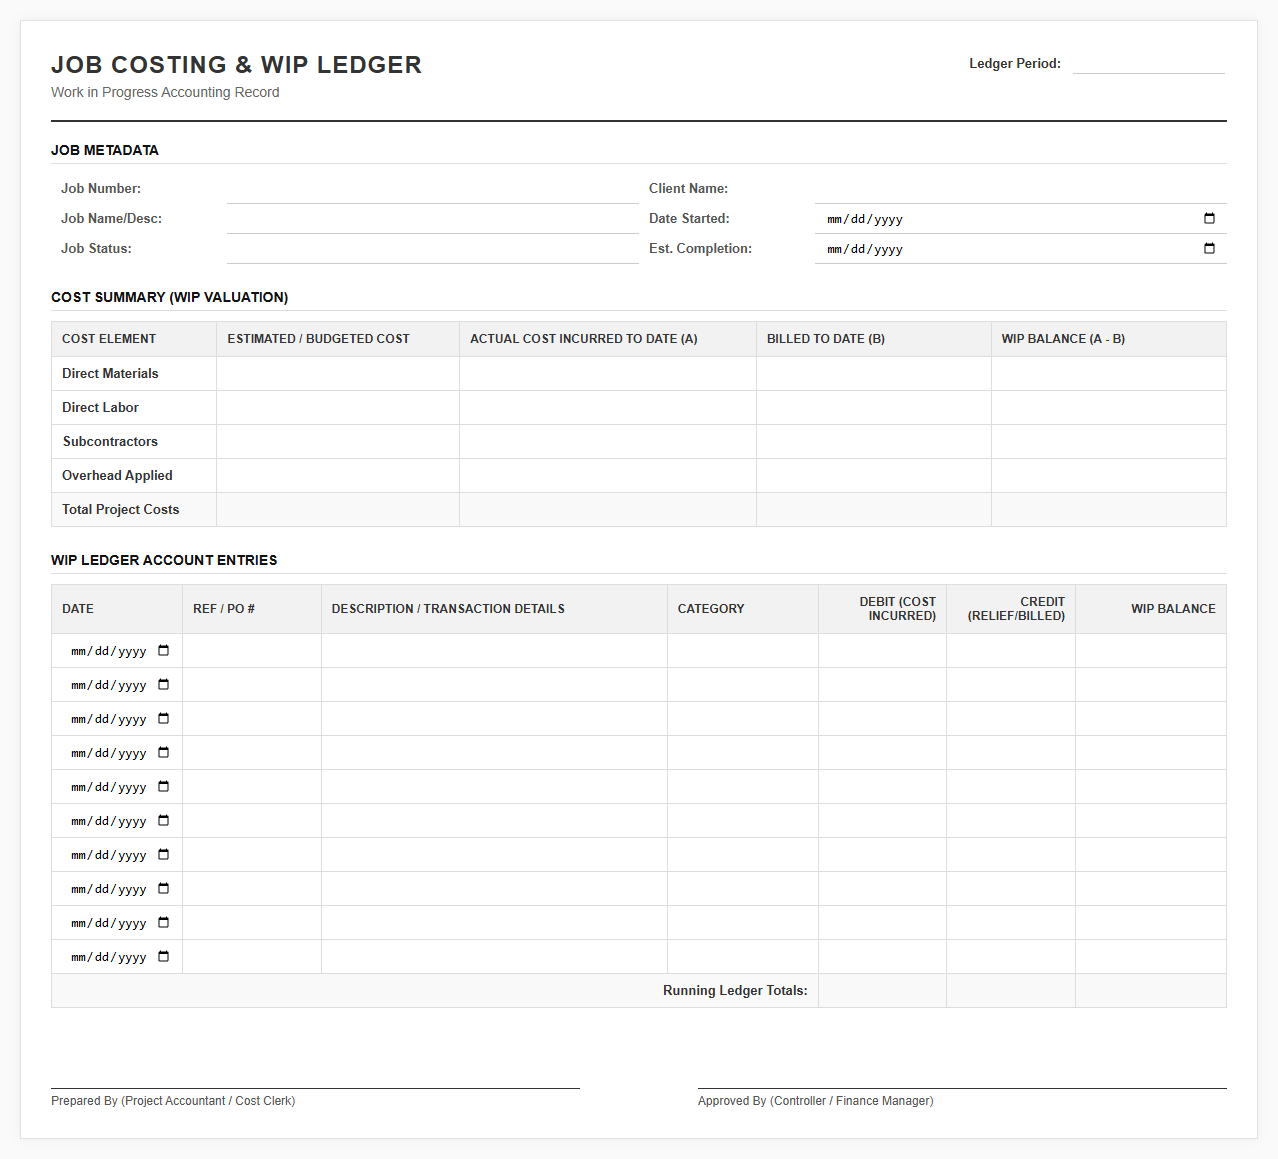Click credit cell in first ledger row
Screen dimensions: 1278x1159
[x=1011, y=651]
